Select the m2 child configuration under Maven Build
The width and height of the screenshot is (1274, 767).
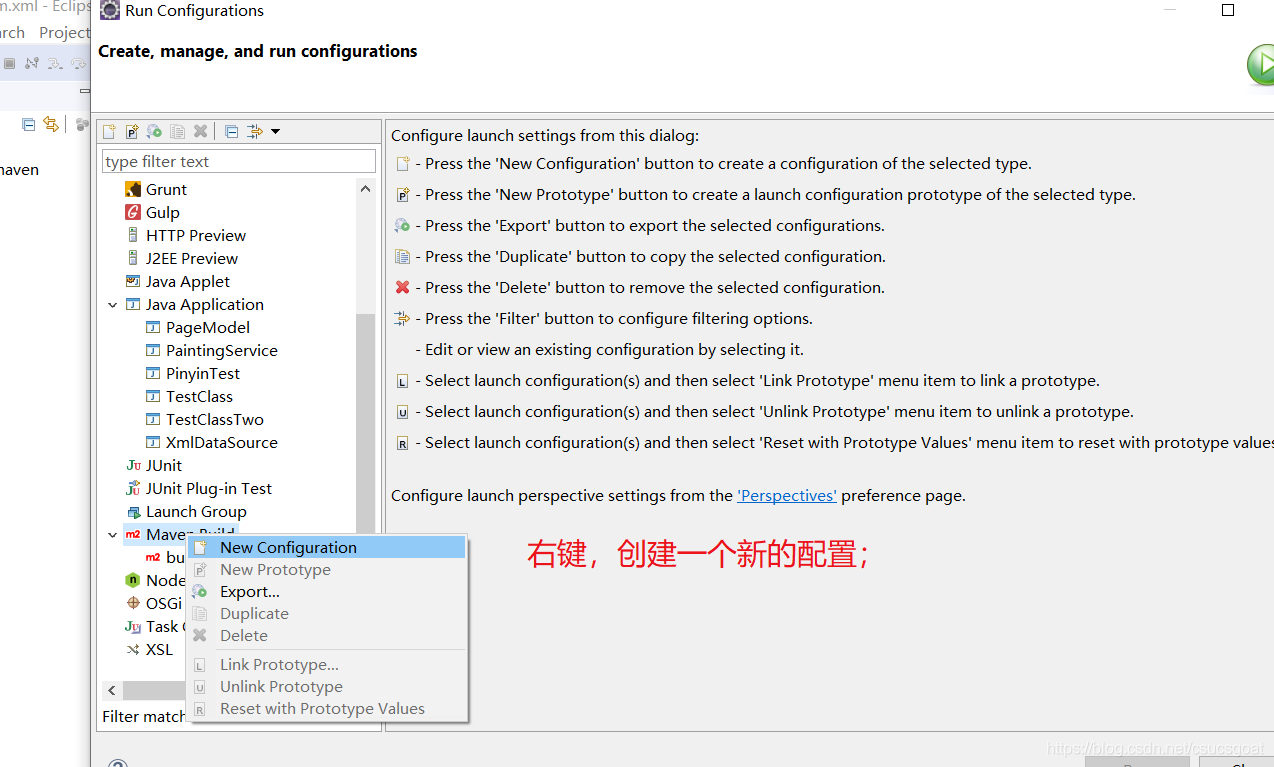[165, 557]
